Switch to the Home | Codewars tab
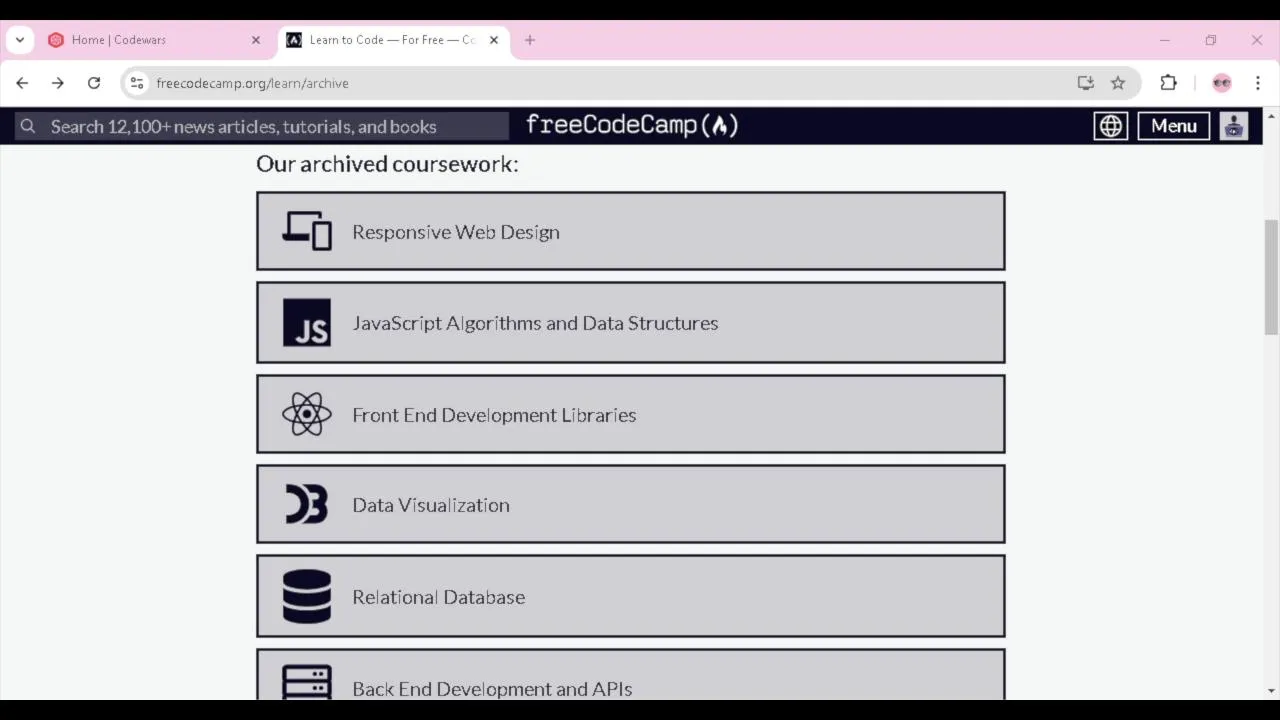 click(155, 40)
